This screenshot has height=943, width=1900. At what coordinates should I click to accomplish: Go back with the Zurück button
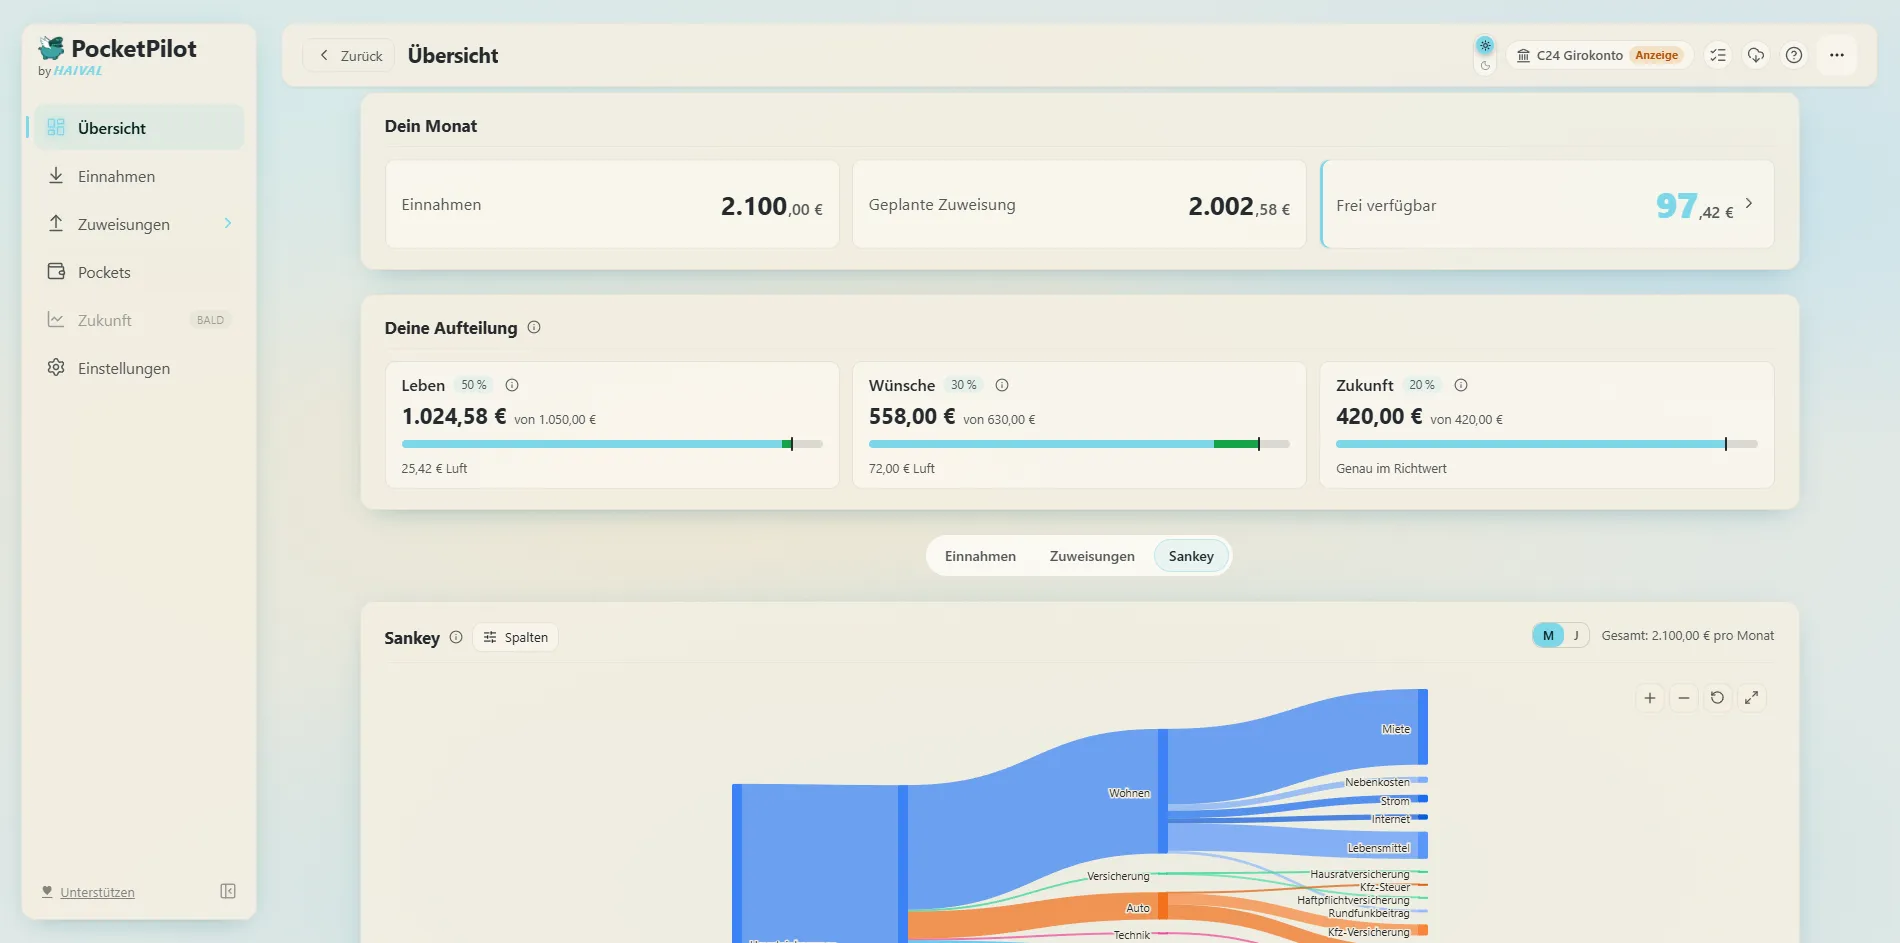[350, 55]
